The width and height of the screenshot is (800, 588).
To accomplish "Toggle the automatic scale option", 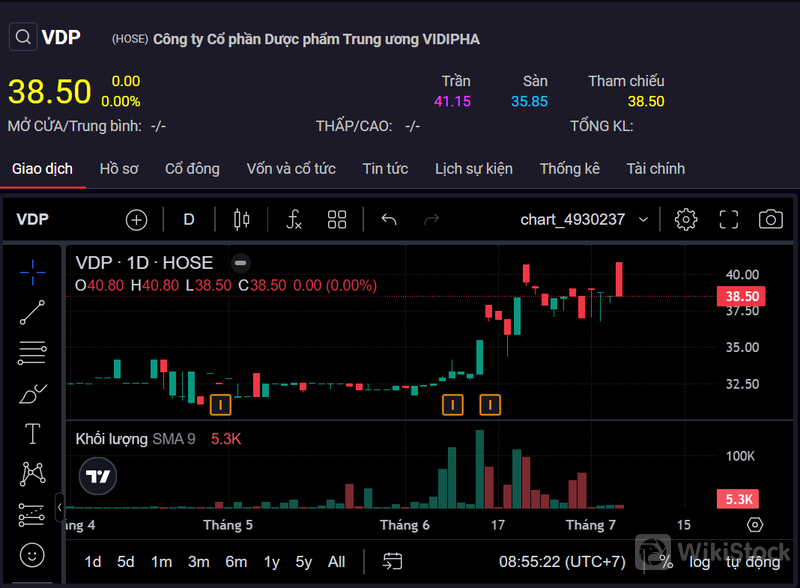I will click(x=753, y=562).
